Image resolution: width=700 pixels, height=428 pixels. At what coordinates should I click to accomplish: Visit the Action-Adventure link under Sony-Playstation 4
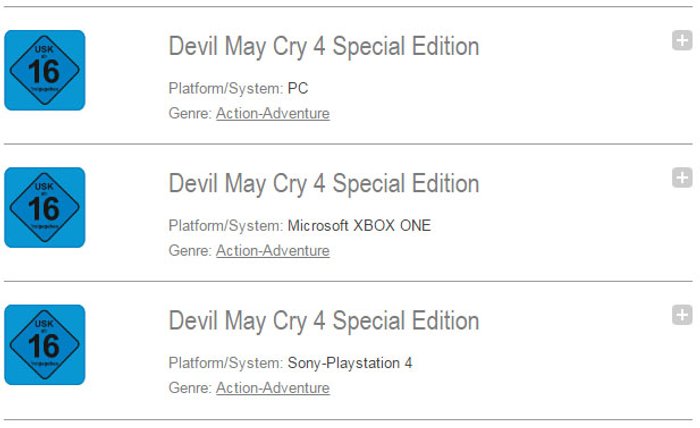pos(273,388)
